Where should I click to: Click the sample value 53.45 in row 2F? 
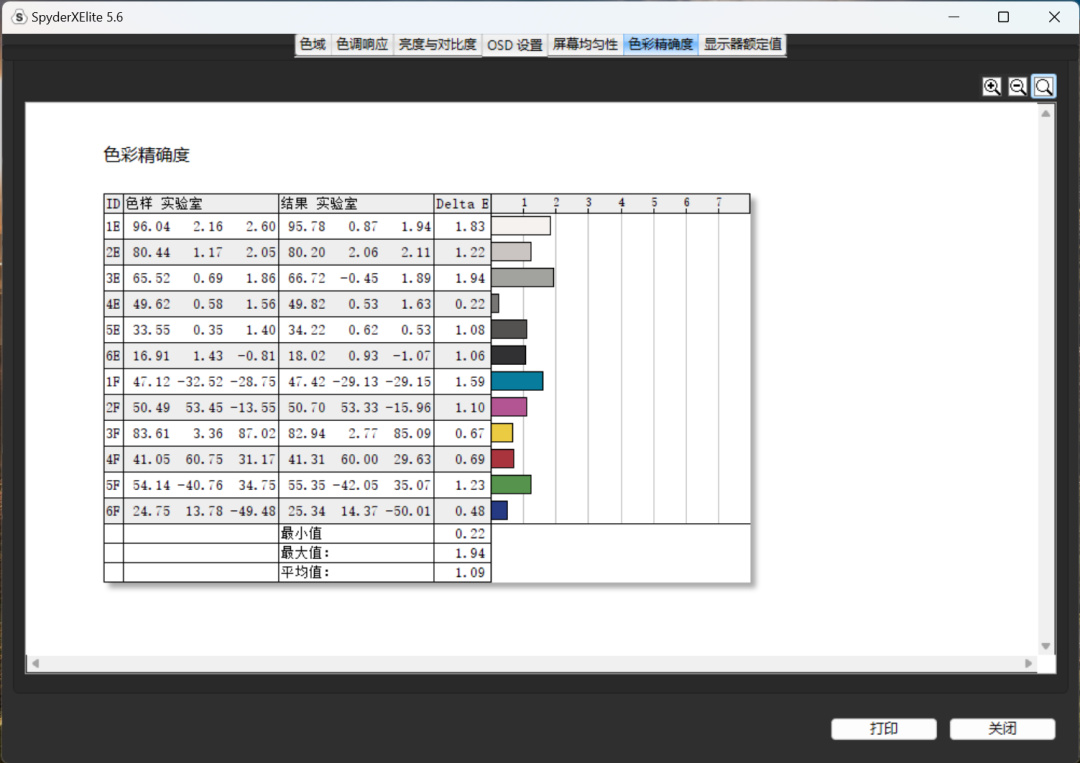(204, 408)
